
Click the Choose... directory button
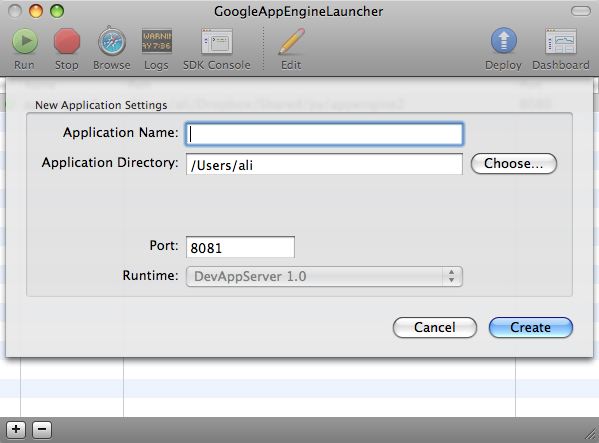point(514,163)
